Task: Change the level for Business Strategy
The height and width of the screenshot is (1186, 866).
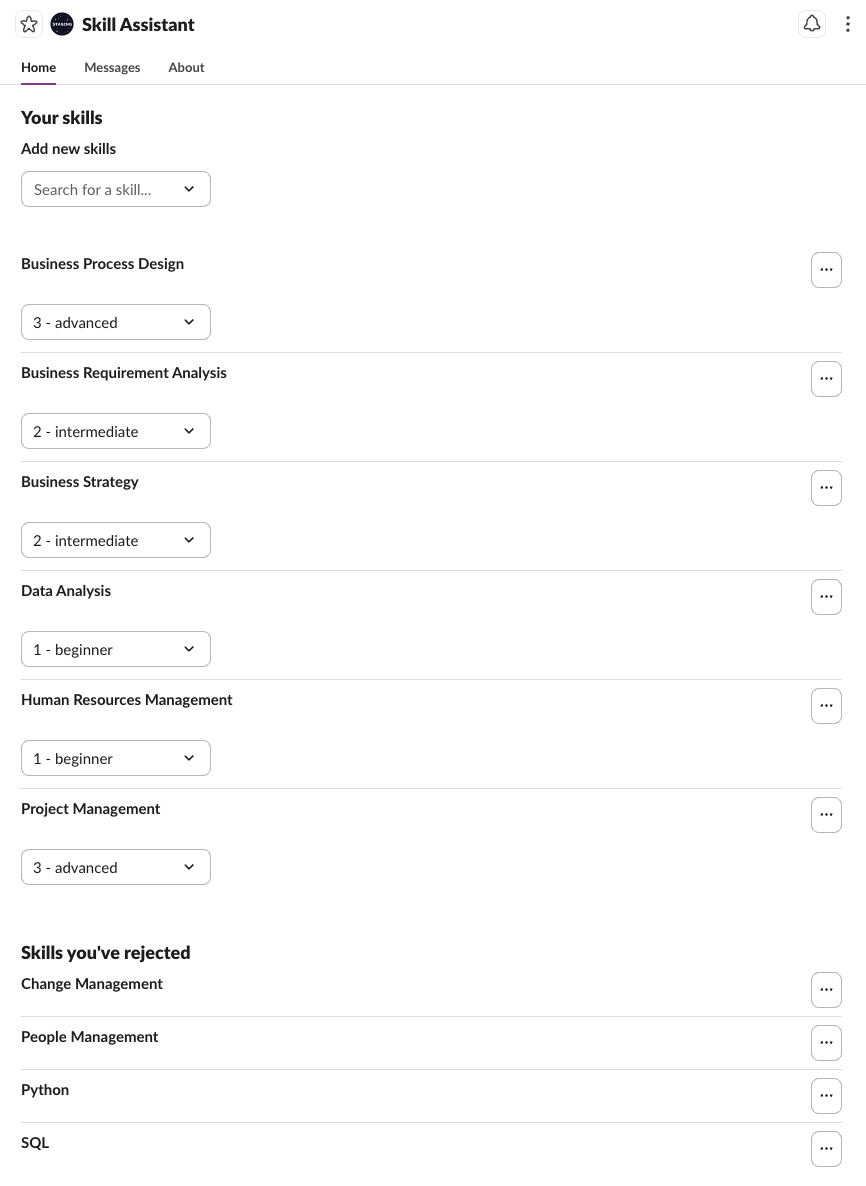Action: 116,540
